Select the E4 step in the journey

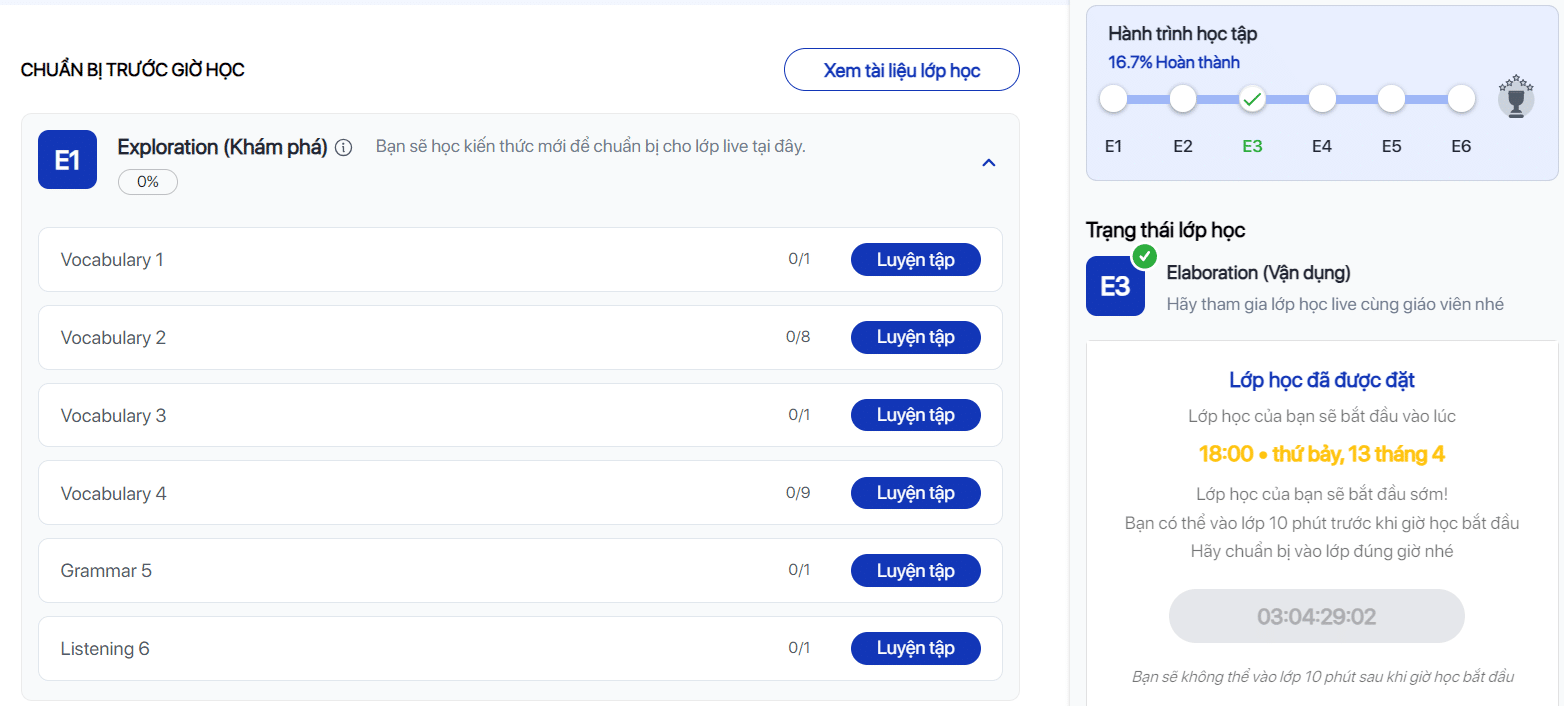point(1322,99)
